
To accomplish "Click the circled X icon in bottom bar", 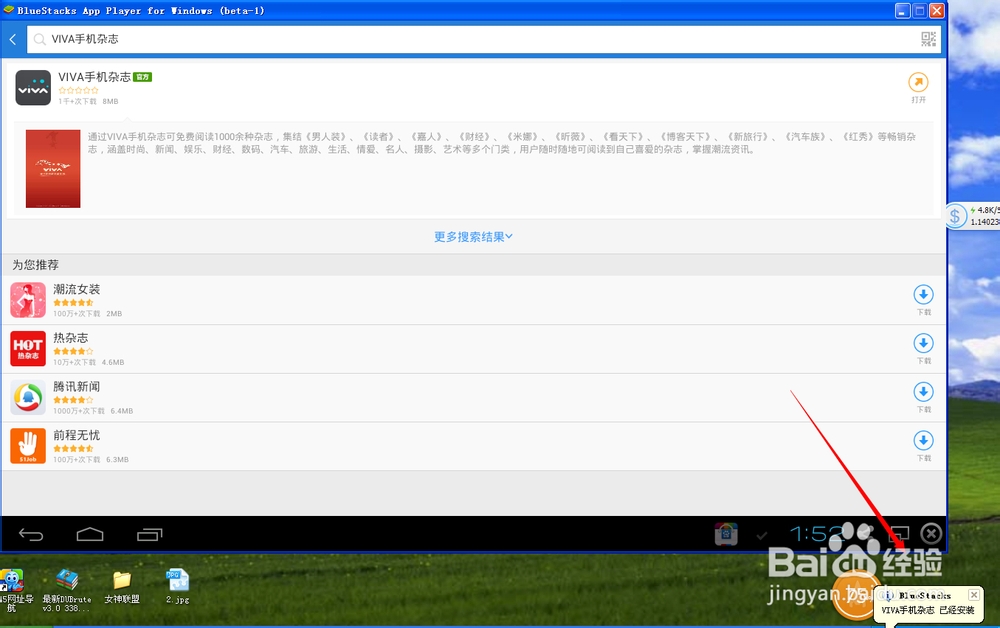I will pos(931,533).
